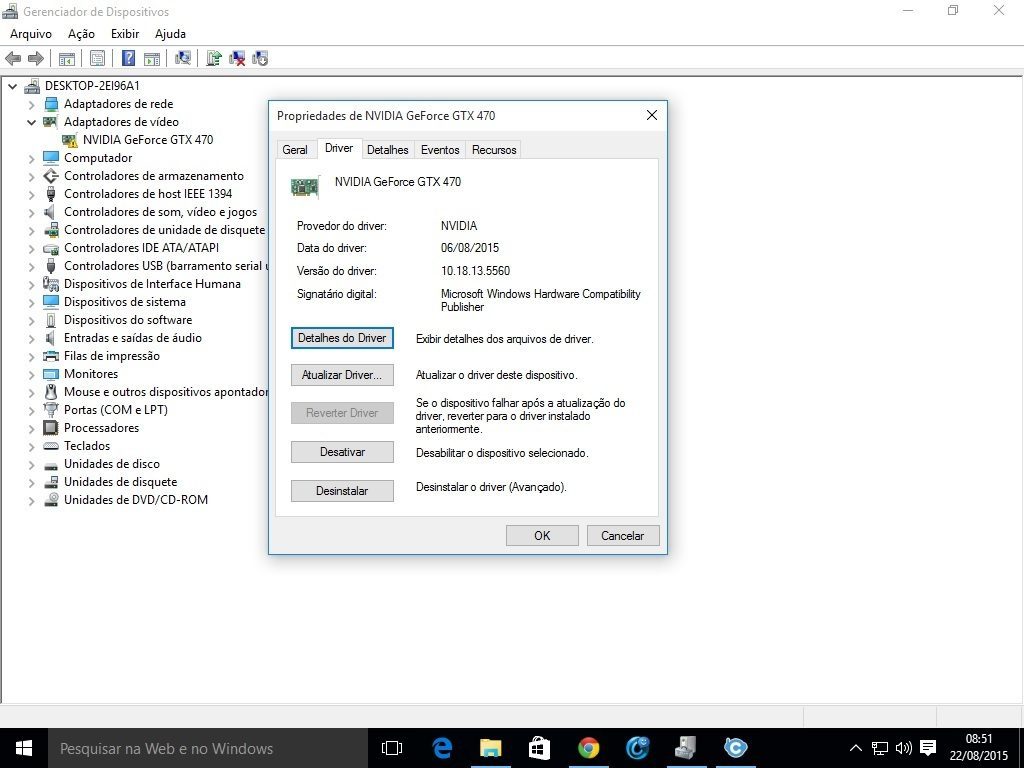1024x768 pixels.
Task: Collapse the DESKTOP-2EI96A1 root node
Action: point(12,86)
